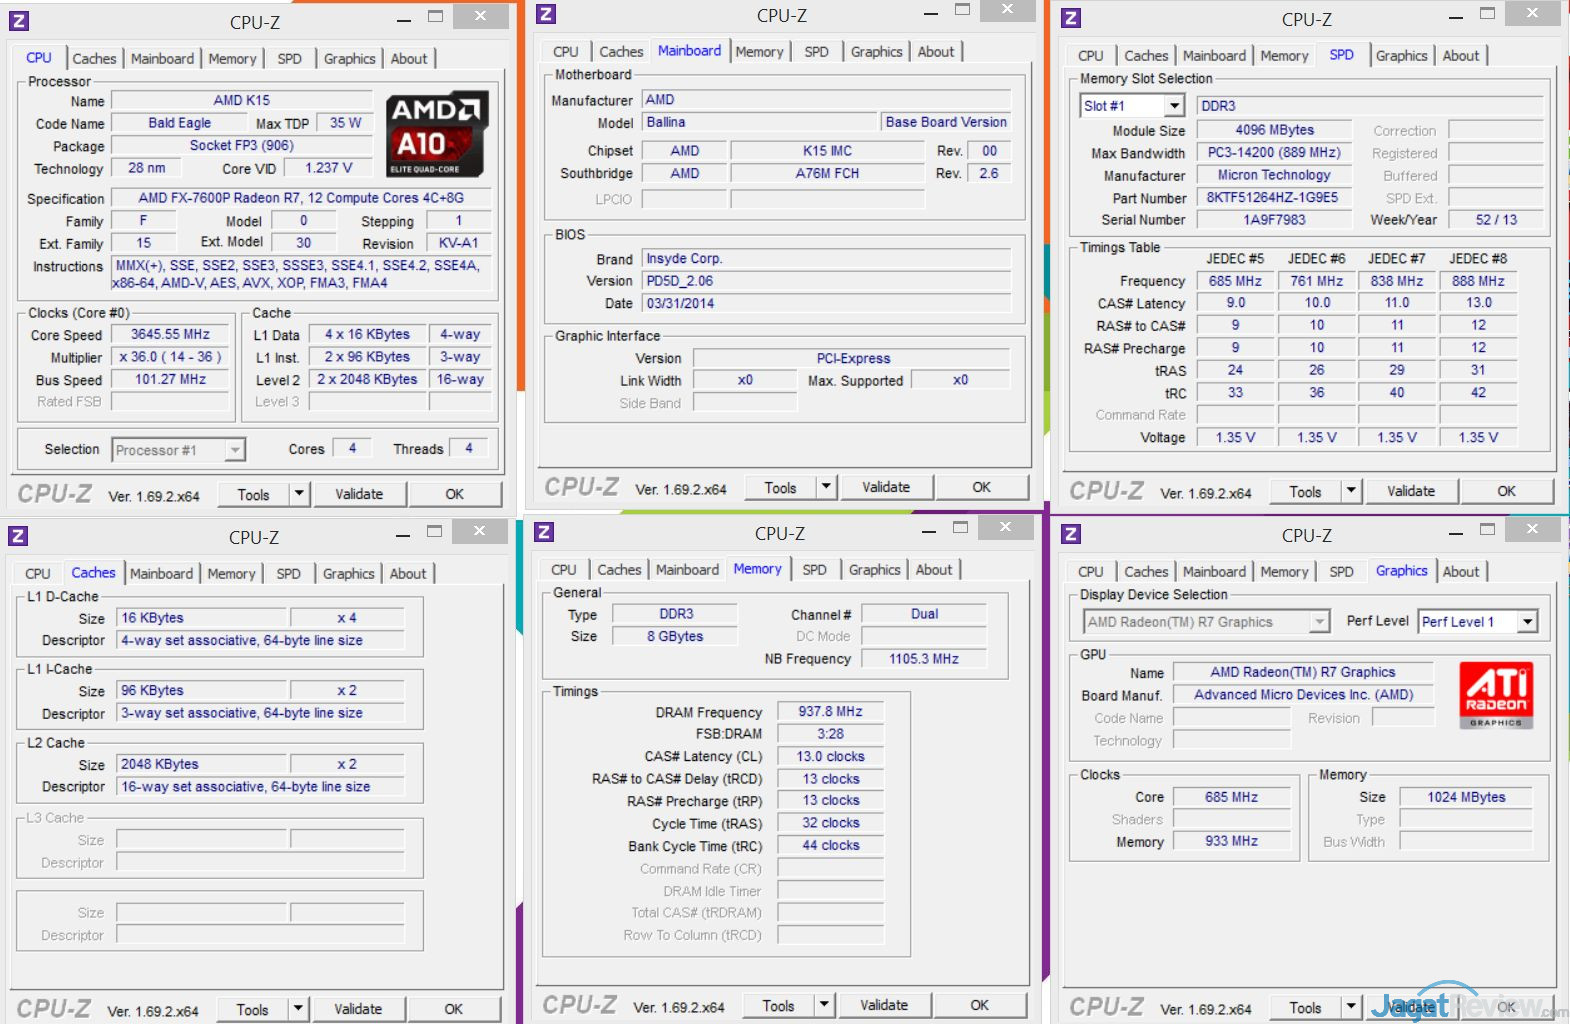Go to Caches tab in the Mainboard window
The width and height of the screenshot is (1570, 1024).
621,52
